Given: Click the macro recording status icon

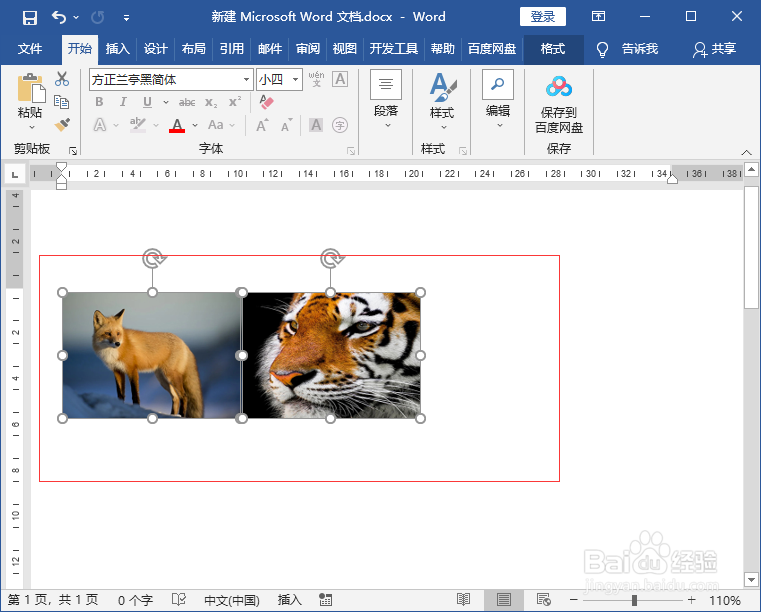Looking at the screenshot, I should [326, 600].
